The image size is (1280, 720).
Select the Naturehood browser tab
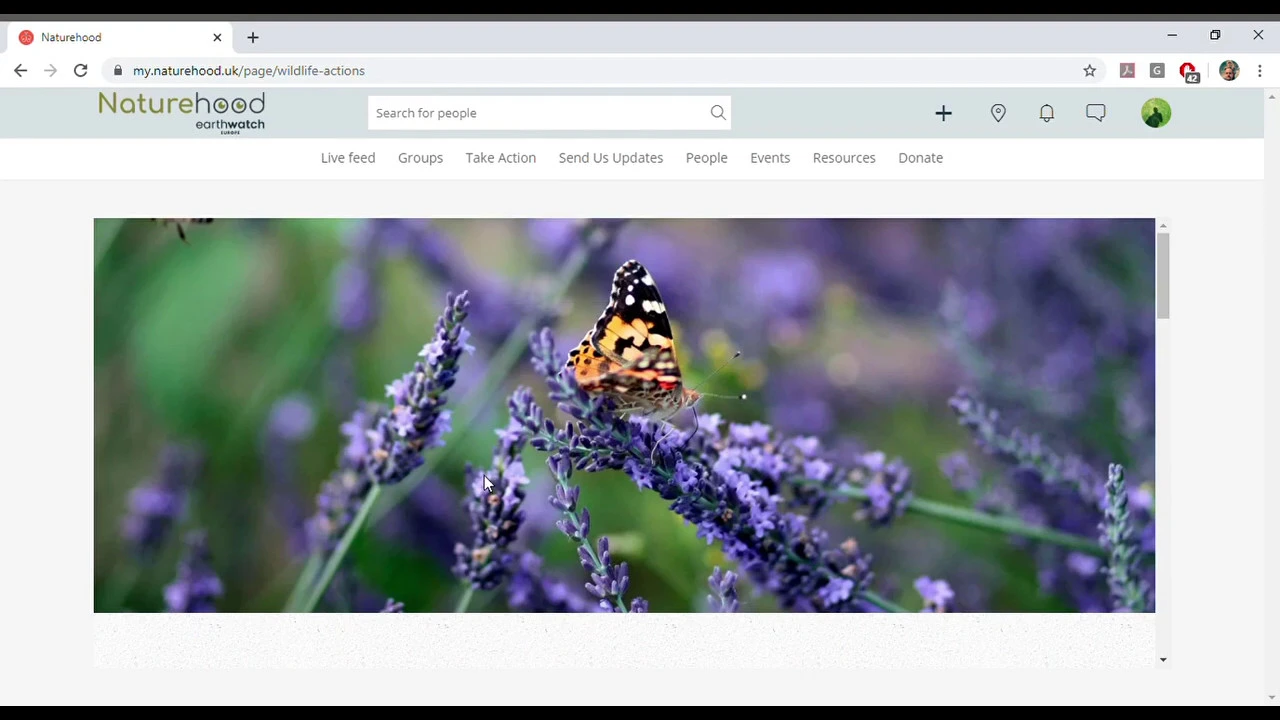120,37
